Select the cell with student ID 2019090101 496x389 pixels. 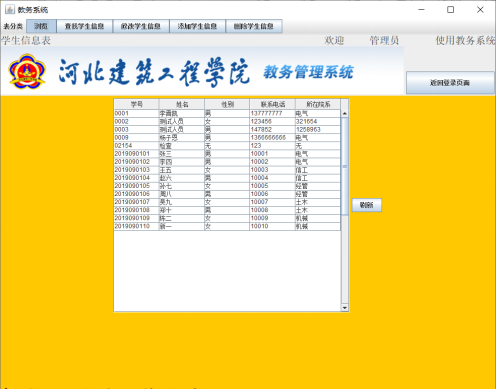coord(136,154)
